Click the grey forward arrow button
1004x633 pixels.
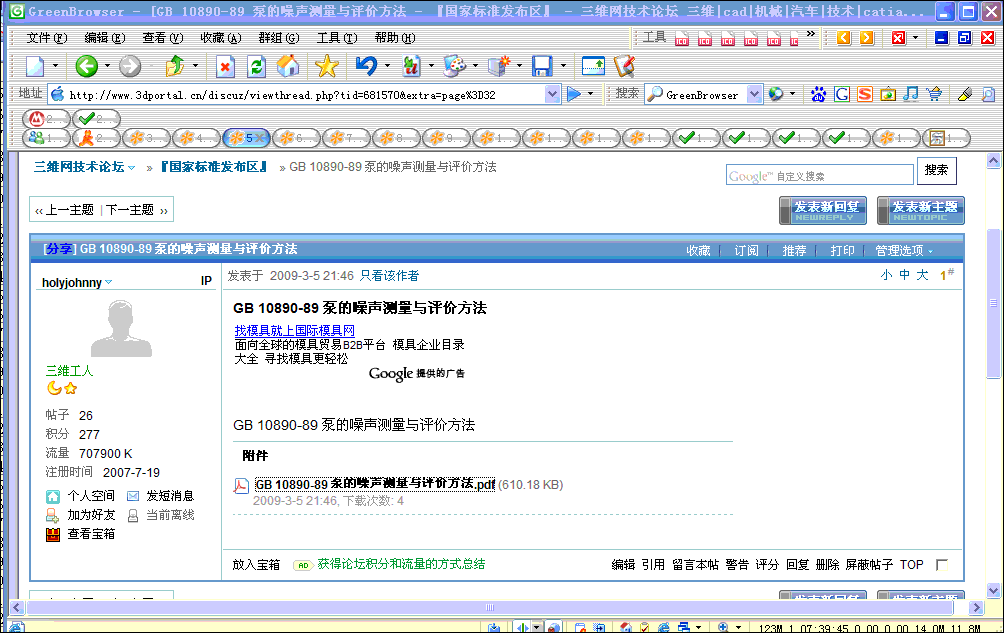tap(130, 66)
